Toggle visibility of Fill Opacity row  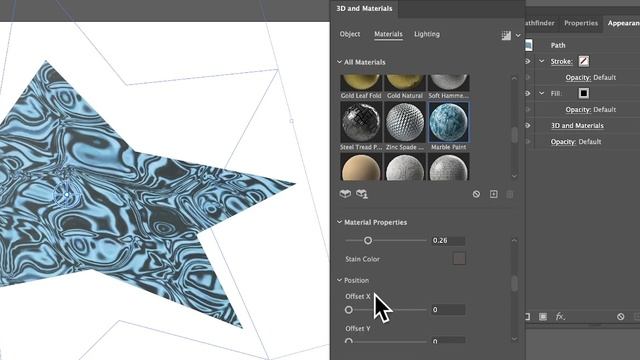click(528, 109)
